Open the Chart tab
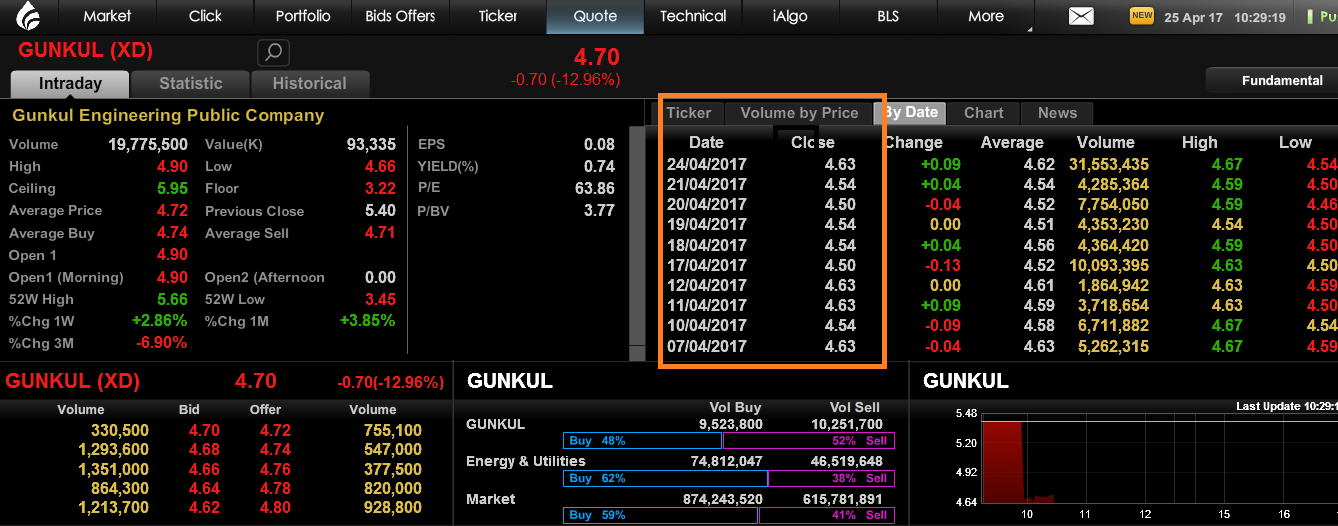Image resolution: width=1338 pixels, height=526 pixels. coord(984,113)
